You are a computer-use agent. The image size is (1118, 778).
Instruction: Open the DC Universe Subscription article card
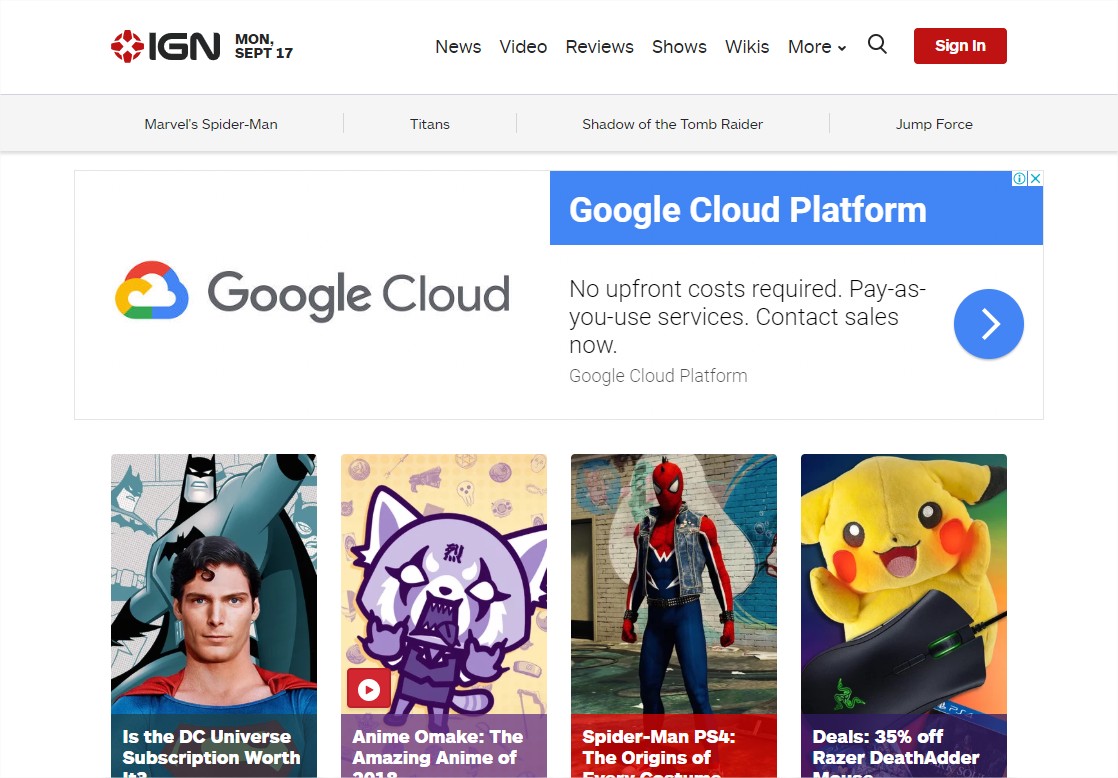click(214, 615)
